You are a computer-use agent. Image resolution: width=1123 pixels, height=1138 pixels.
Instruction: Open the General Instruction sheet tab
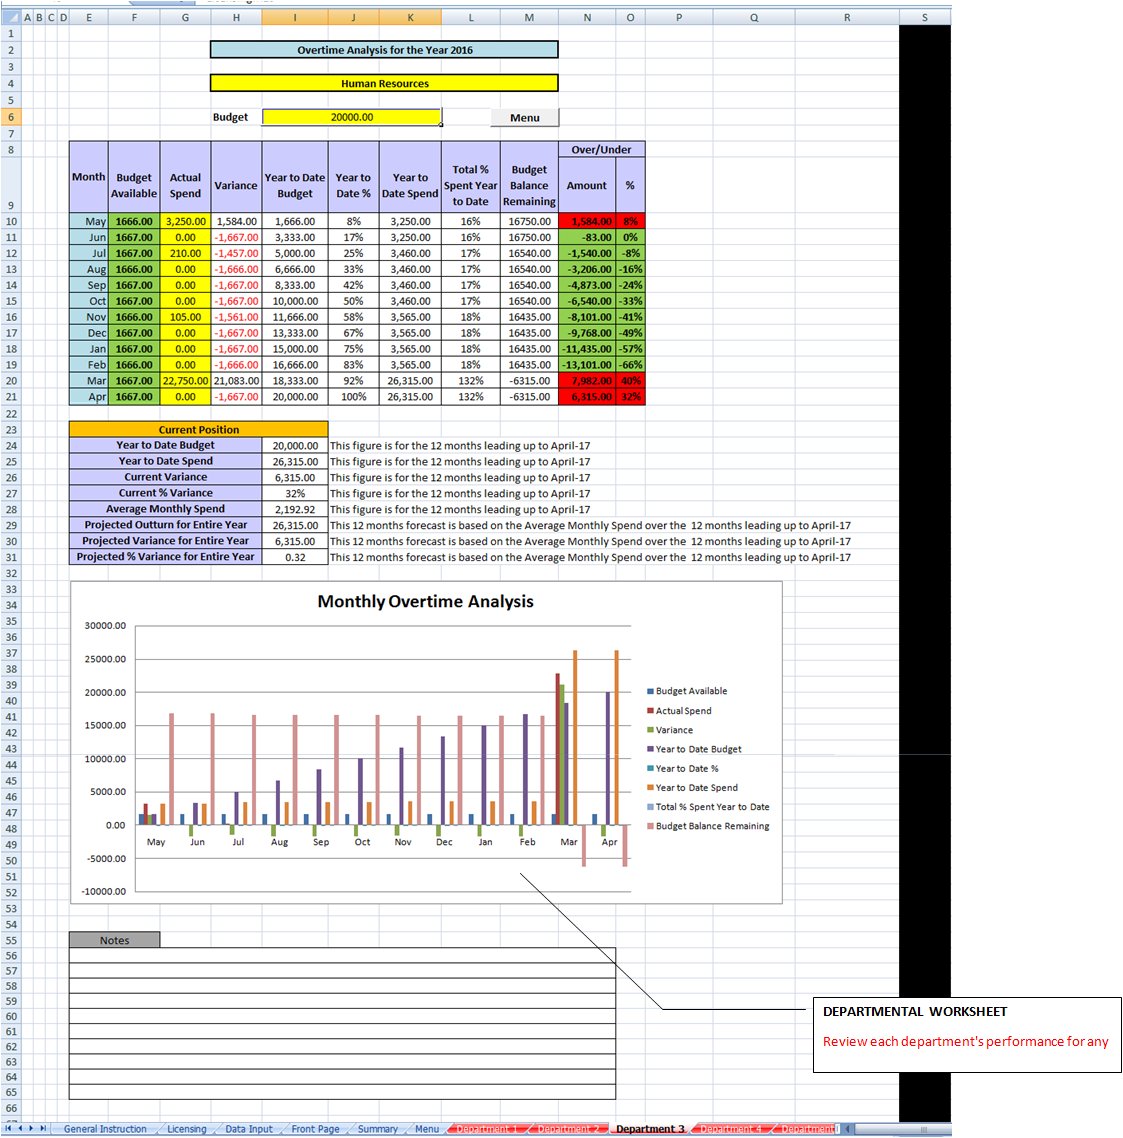coord(105,1129)
